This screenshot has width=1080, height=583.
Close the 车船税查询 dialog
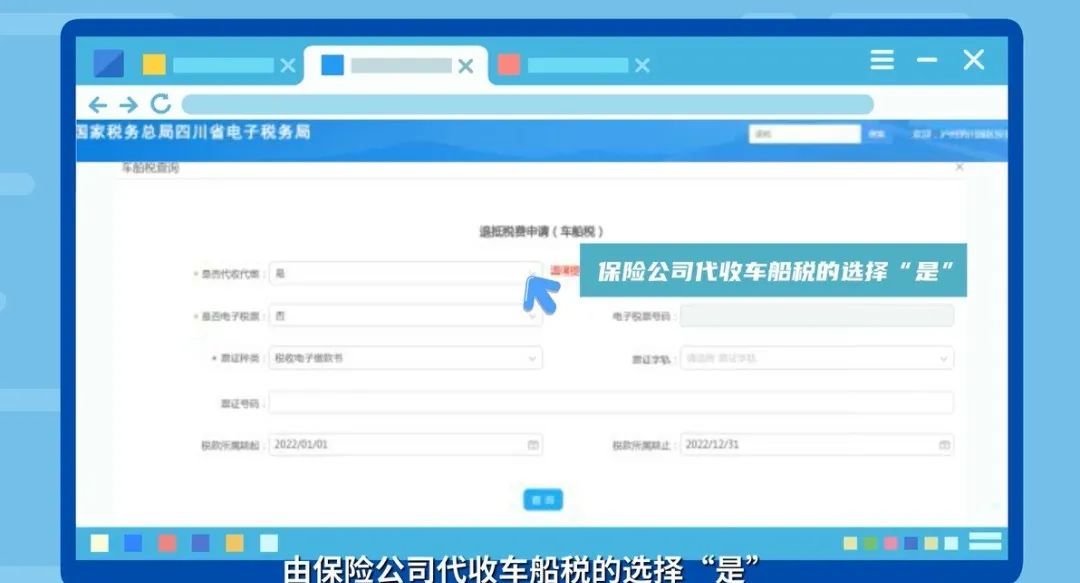(959, 167)
